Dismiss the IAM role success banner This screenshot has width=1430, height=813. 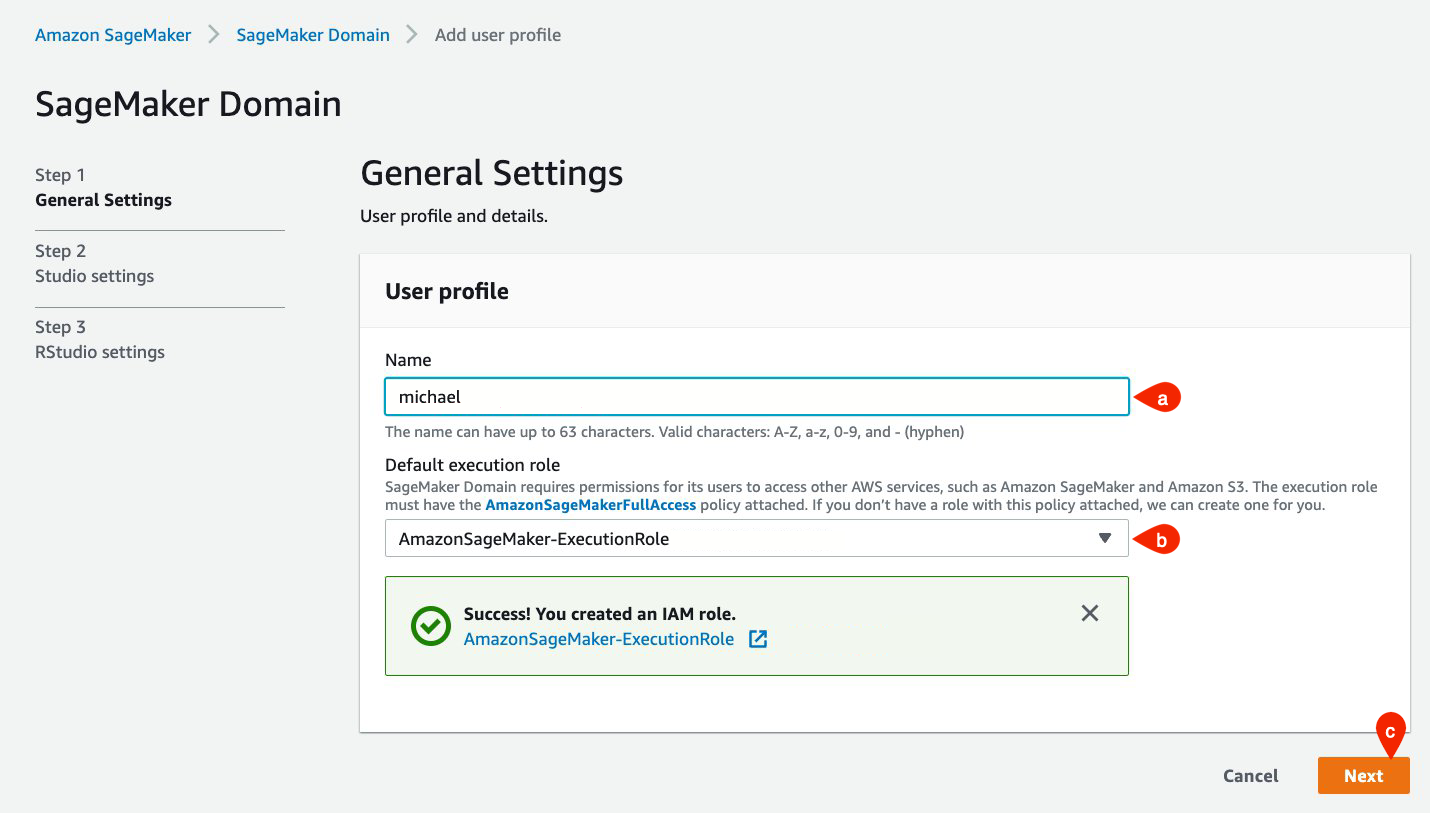[x=1090, y=613]
